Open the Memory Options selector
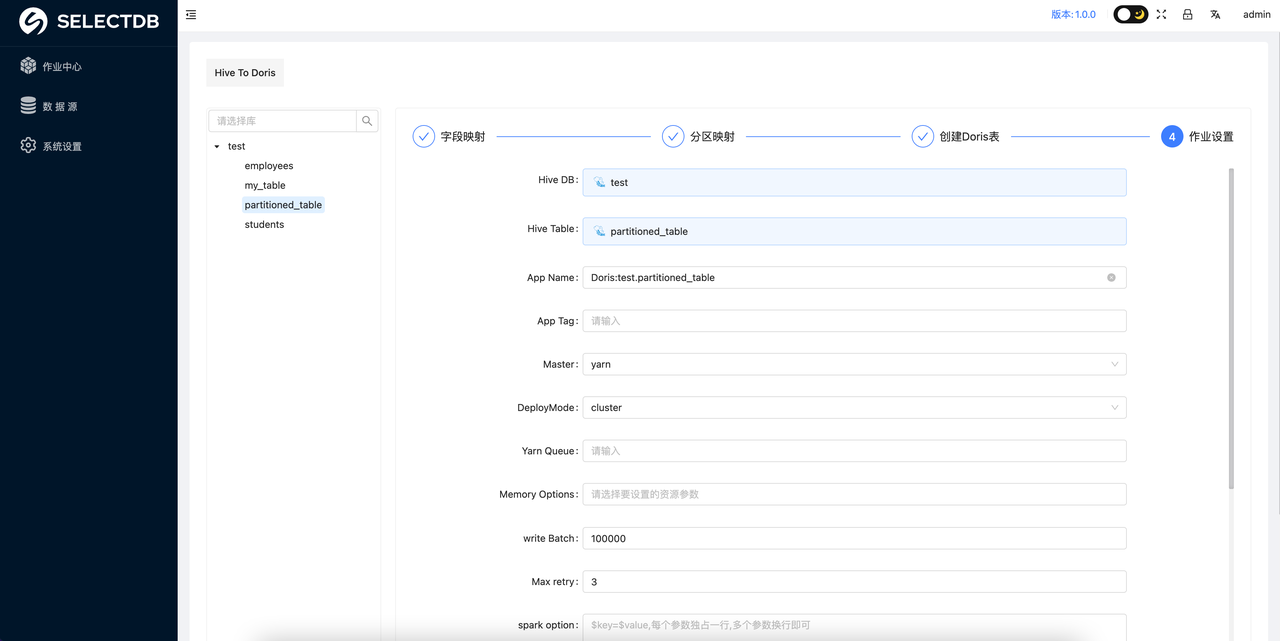The image size is (1280, 641). point(854,494)
